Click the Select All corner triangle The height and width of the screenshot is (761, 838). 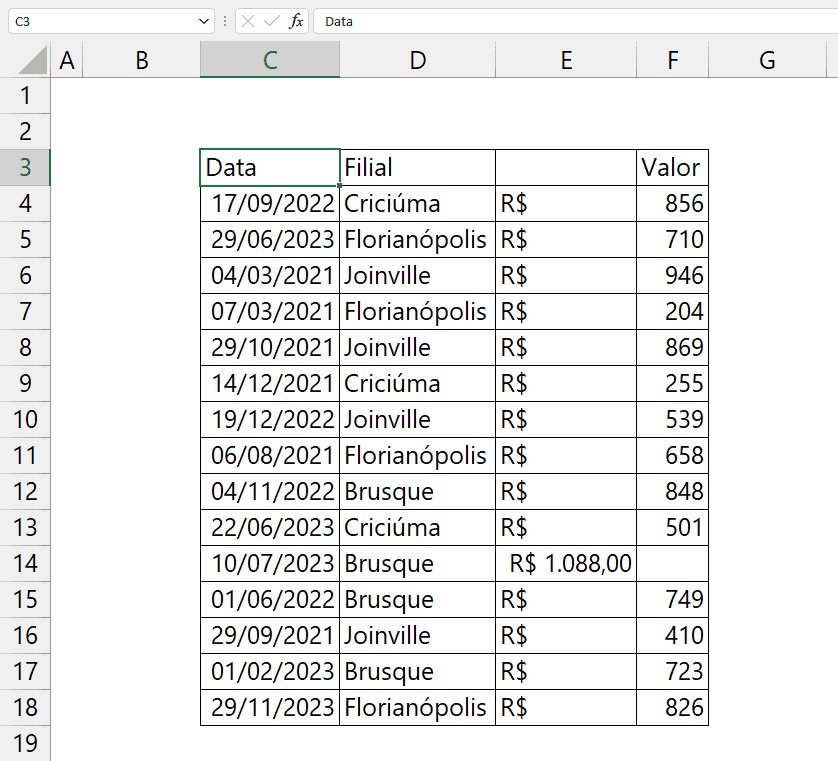(x=33, y=60)
